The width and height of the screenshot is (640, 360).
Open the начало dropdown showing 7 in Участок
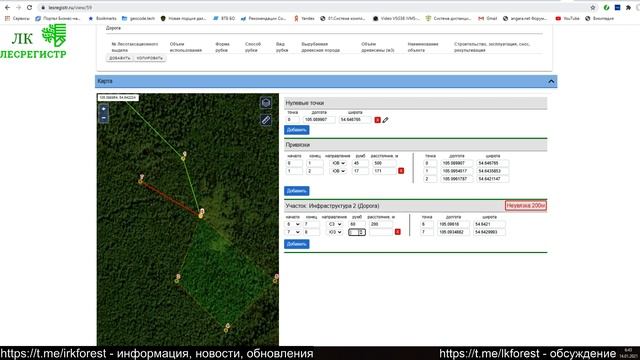(293, 232)
